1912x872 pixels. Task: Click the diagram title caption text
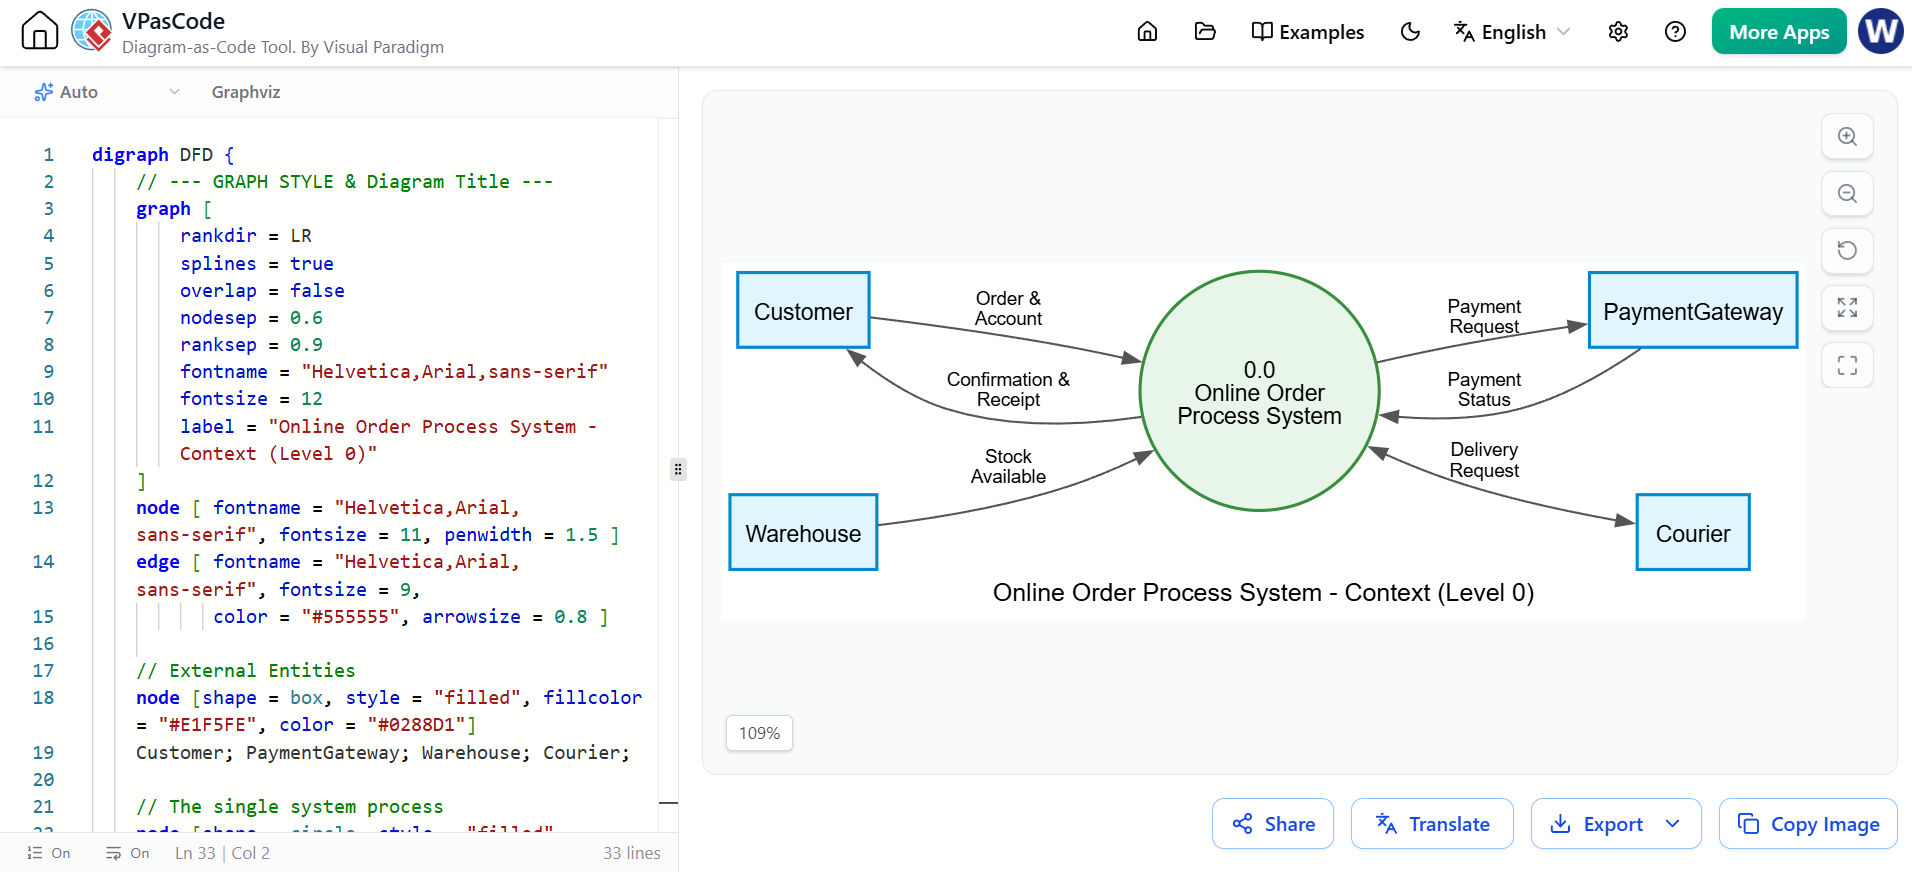click(x=1263, y=593)
